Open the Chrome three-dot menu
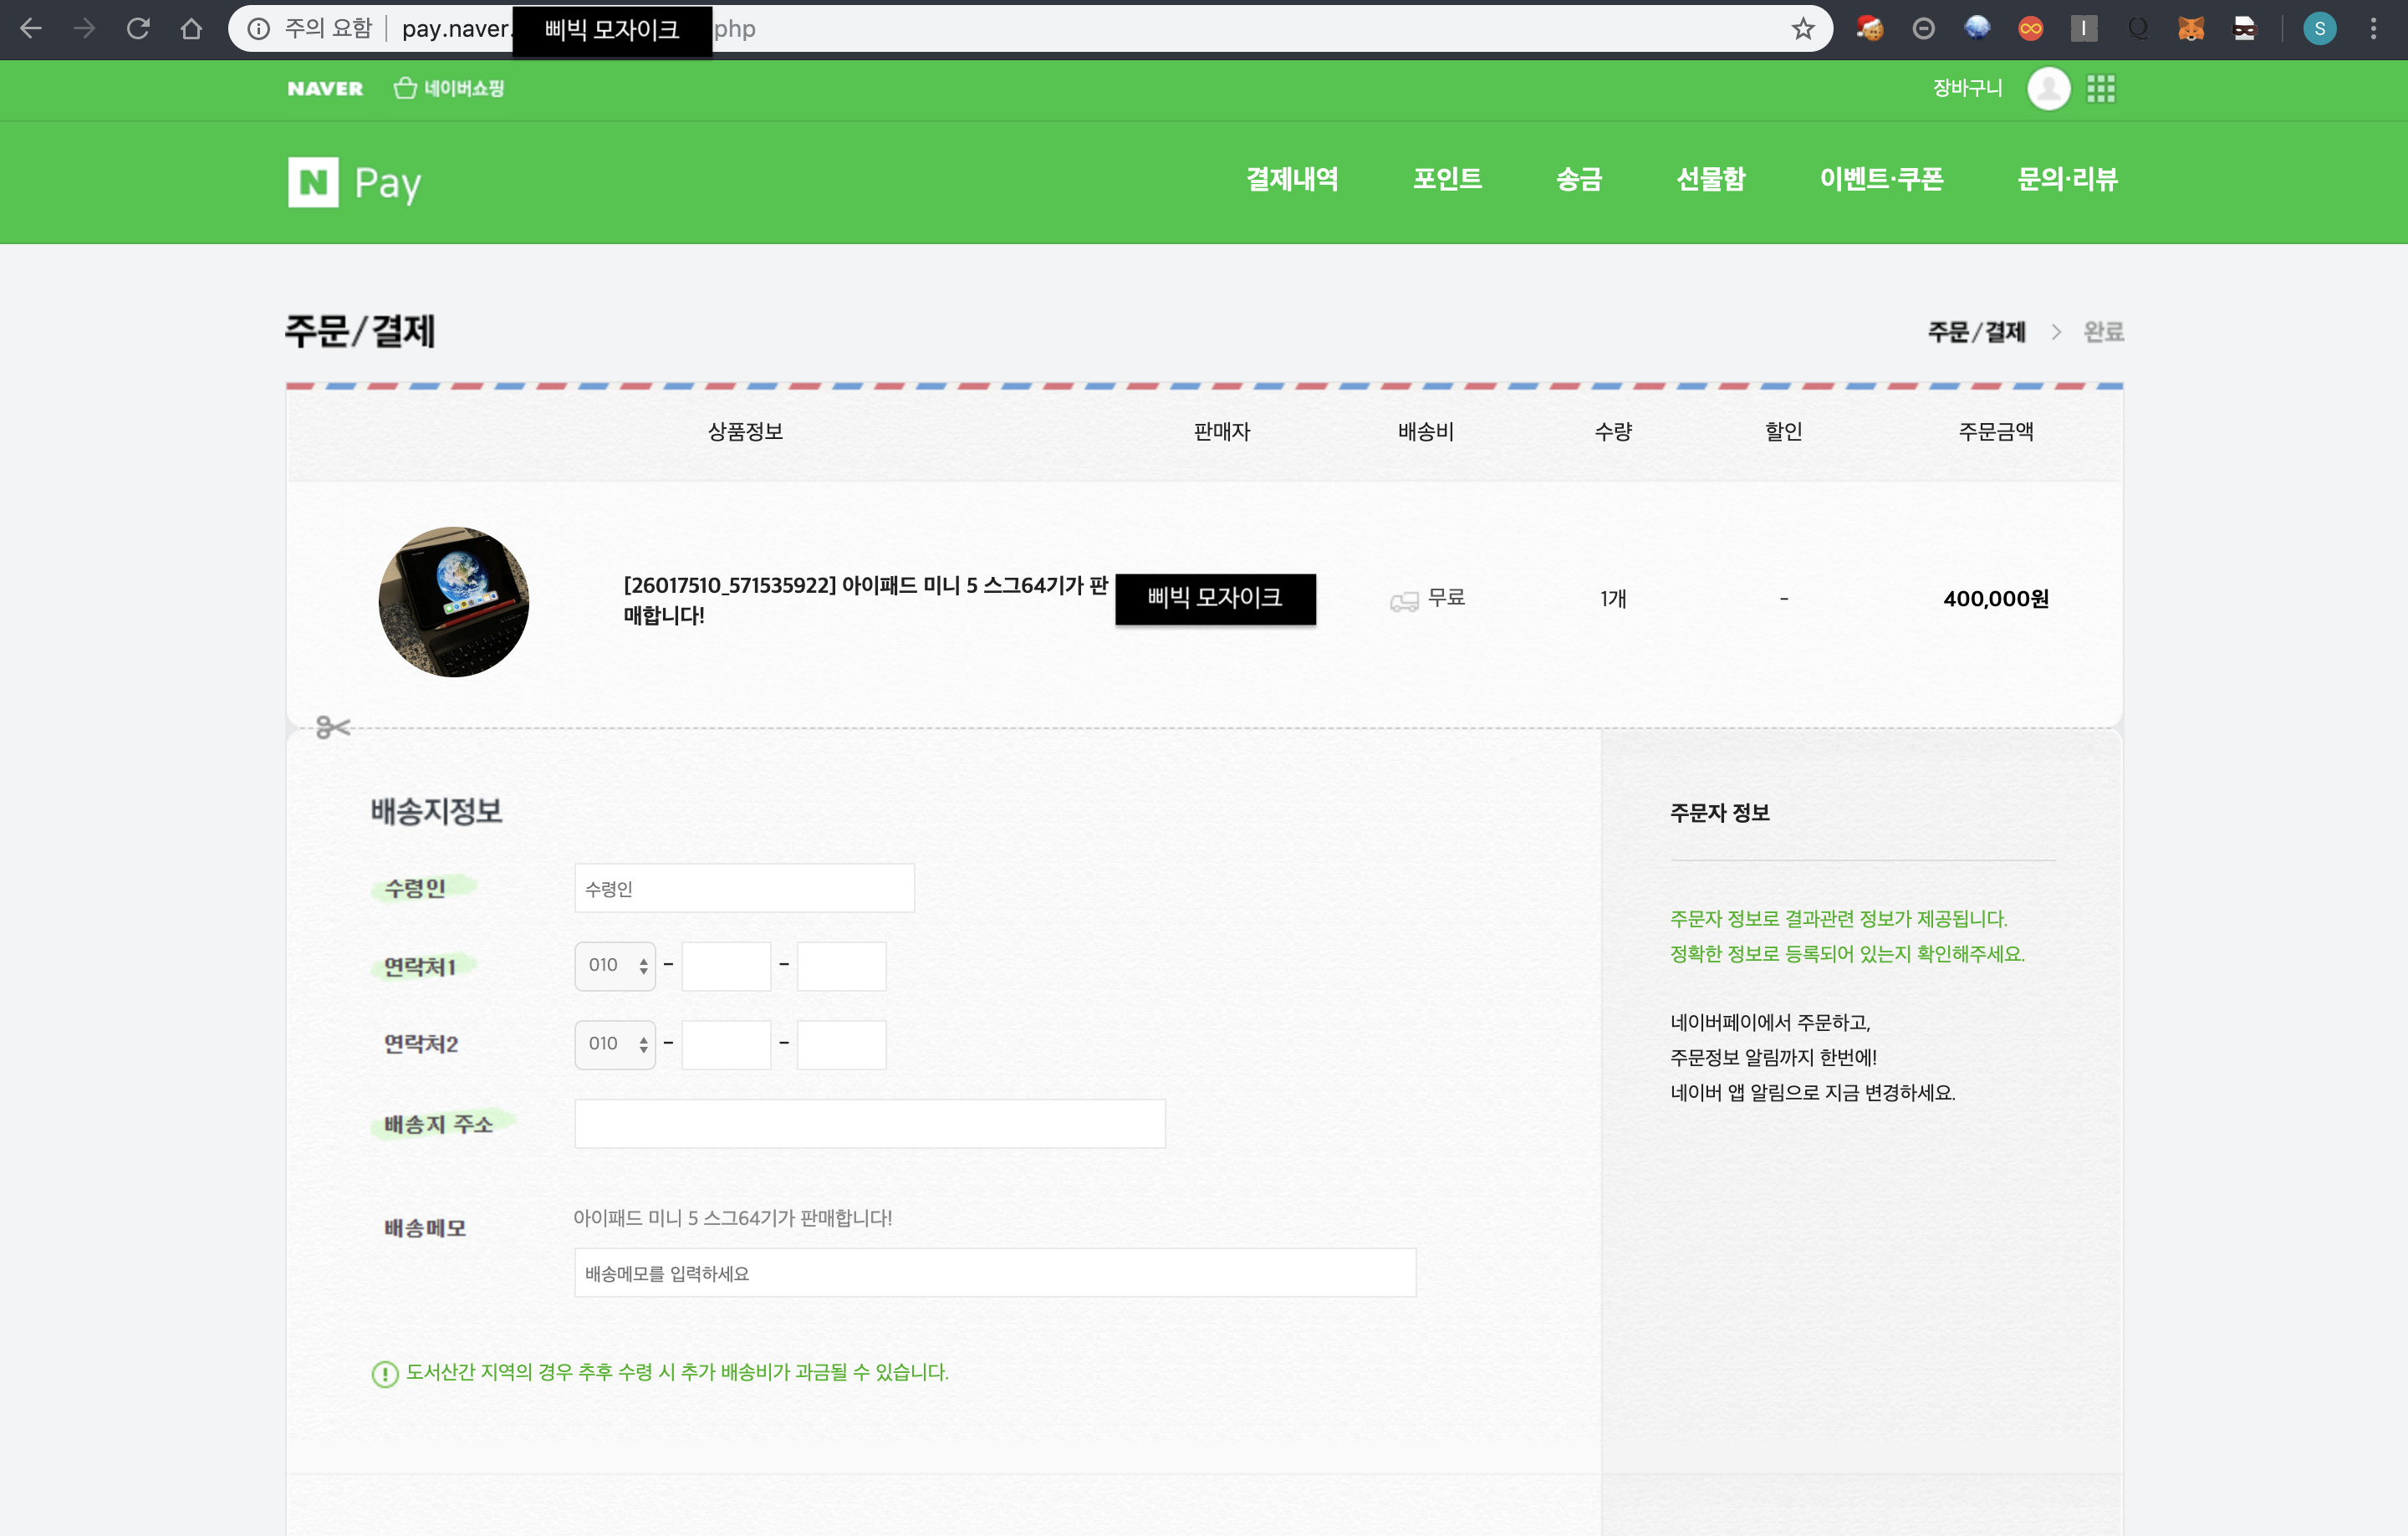Screen dimensions: 2408x1536 coord(2373,29)
